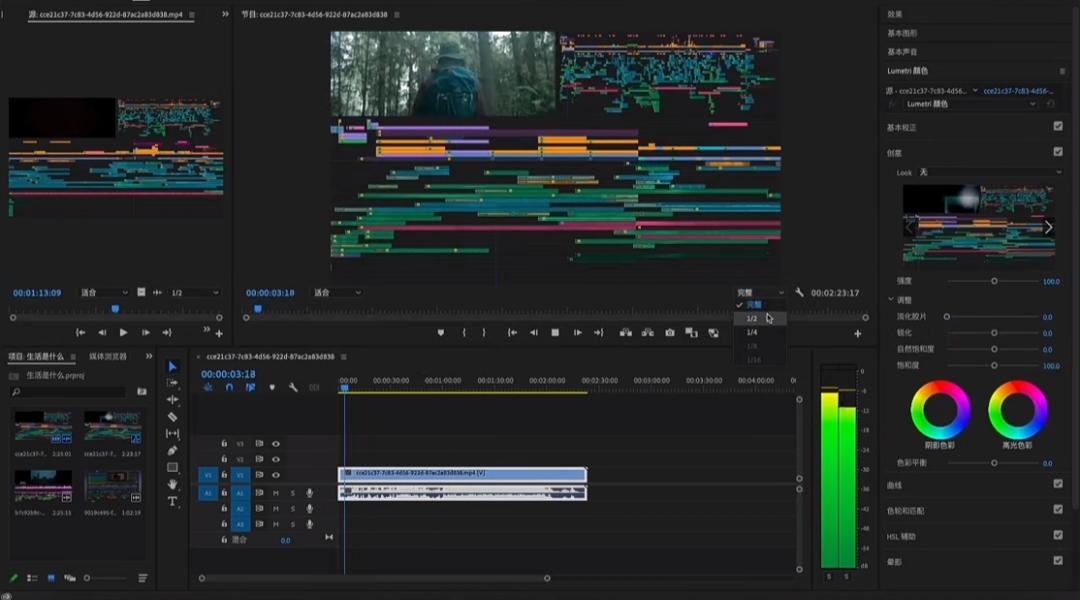This screenshot has width=1080, height=600.
Task: Open program monitor button editor plus
Action: [858, 333]
